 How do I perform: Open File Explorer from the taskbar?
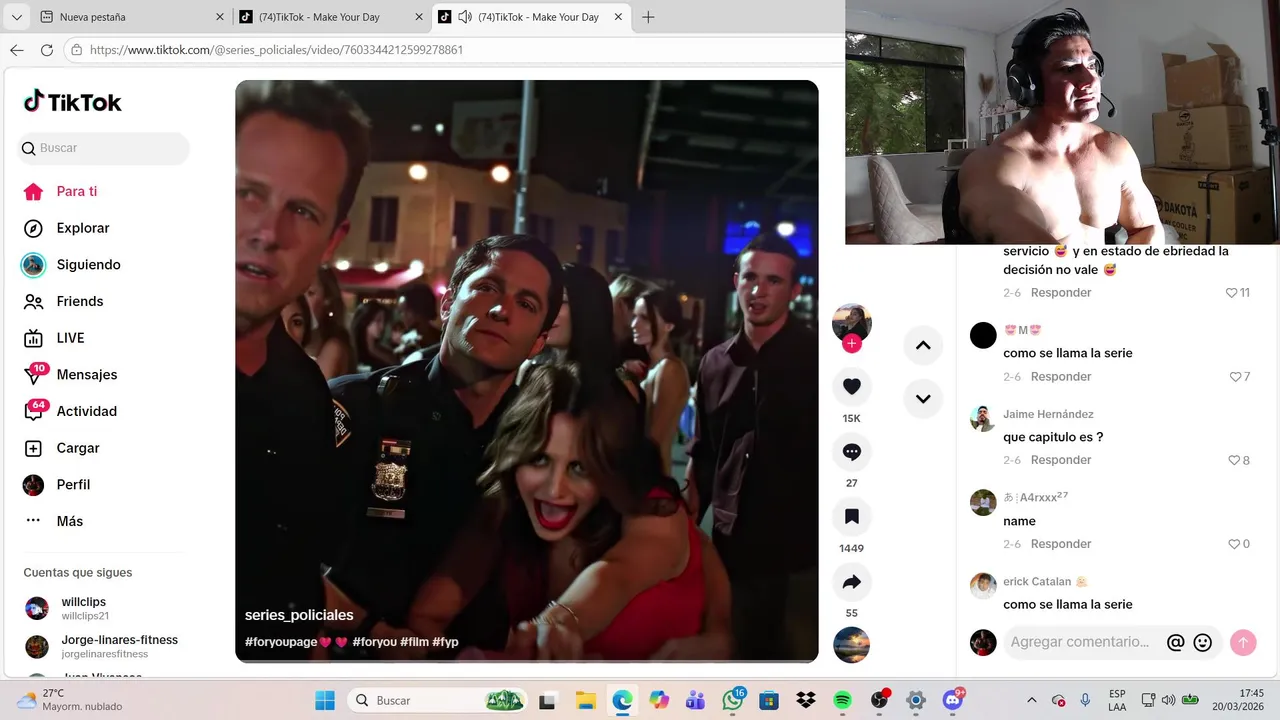(585, 700)
